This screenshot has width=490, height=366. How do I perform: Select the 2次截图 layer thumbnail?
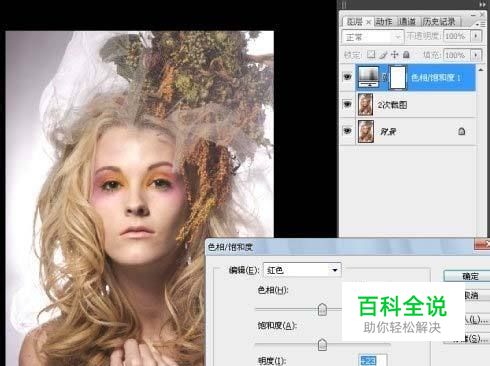(365, 105)
